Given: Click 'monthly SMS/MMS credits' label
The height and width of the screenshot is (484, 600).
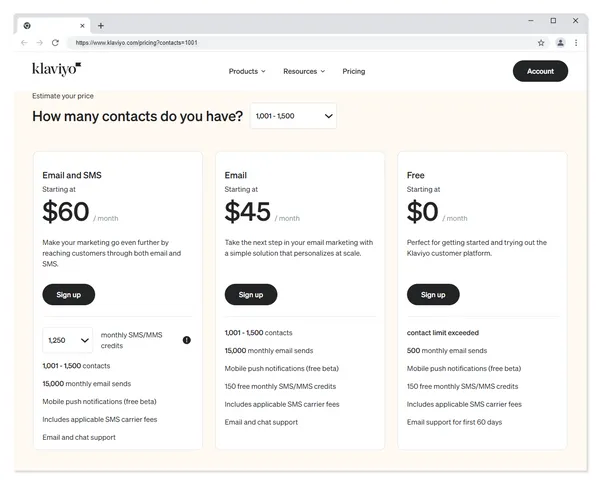Looking at the screenshot, I should (x=132, y=340).
